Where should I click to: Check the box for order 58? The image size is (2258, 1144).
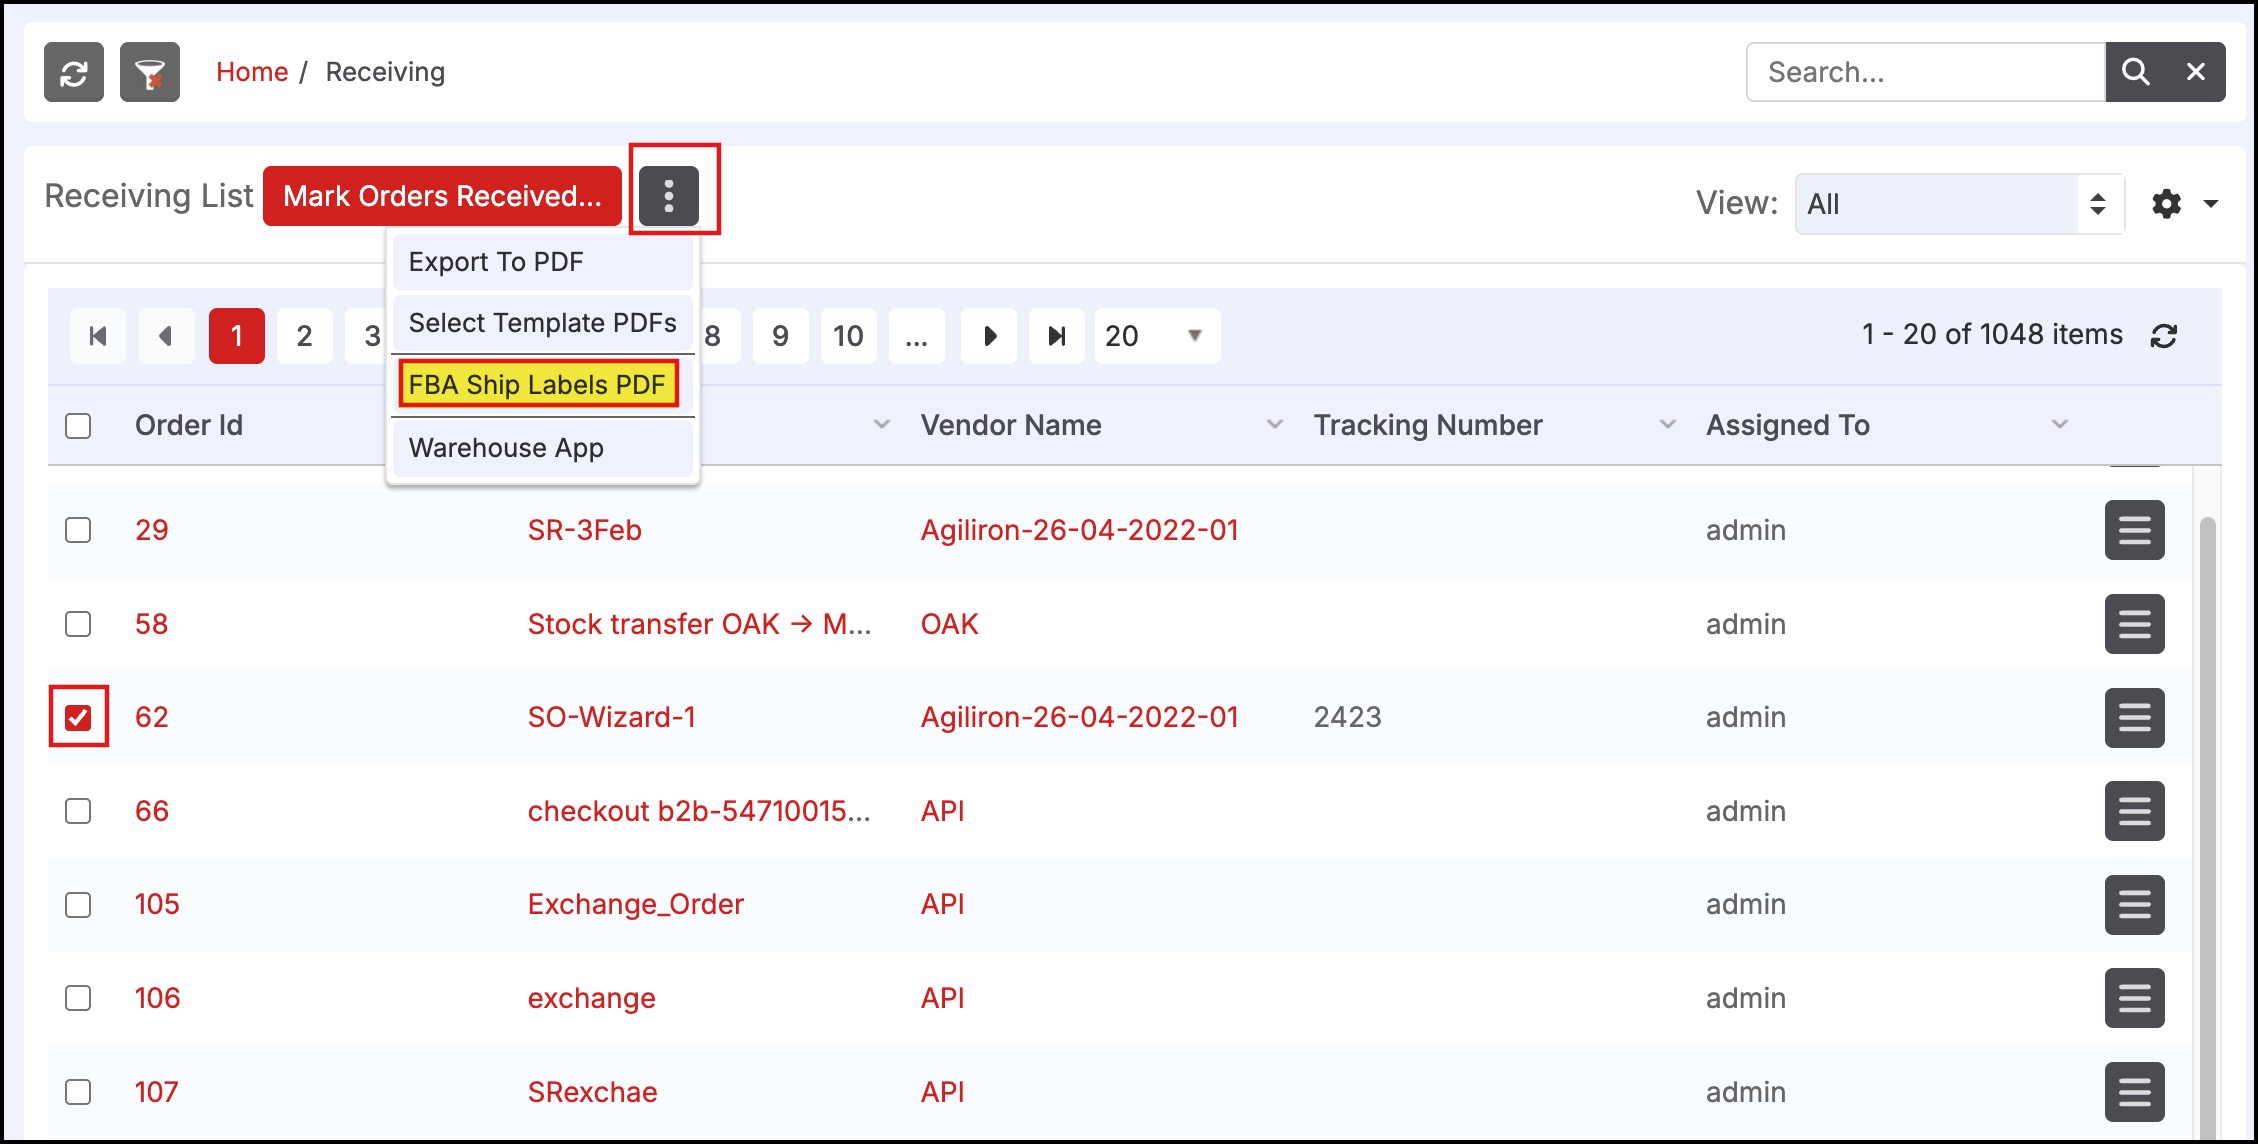pos(78,624)
